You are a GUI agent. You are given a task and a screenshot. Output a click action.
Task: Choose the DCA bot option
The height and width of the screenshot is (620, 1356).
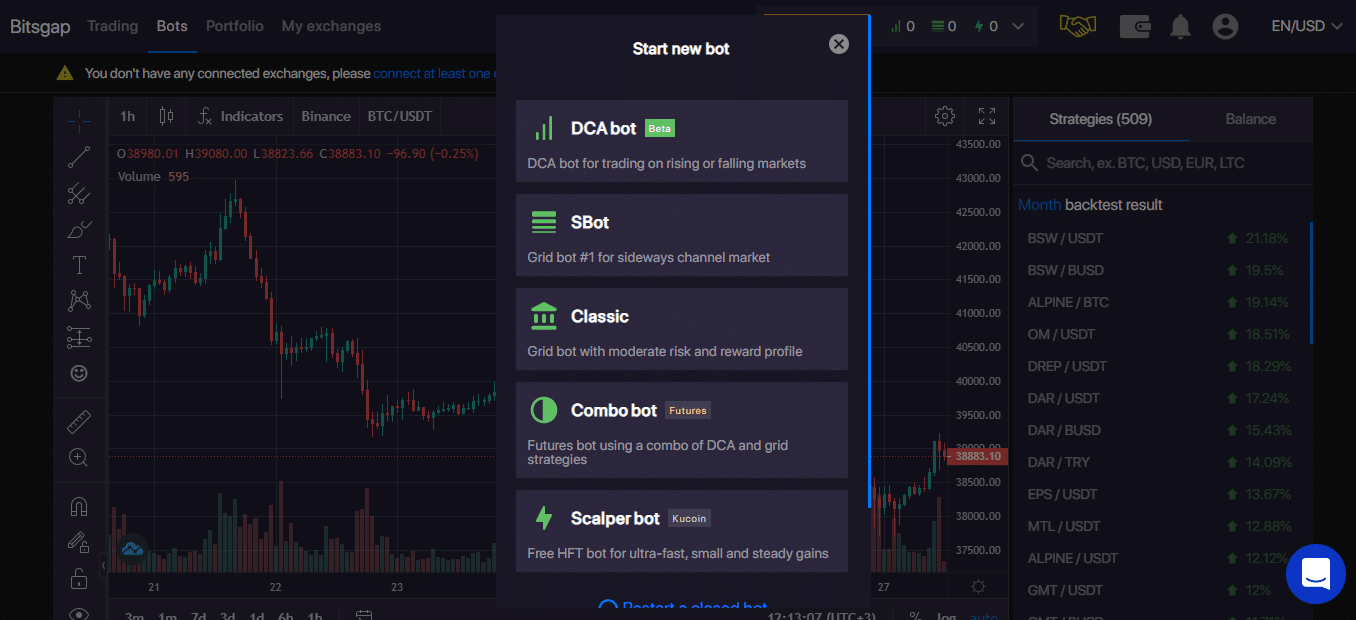681,141
